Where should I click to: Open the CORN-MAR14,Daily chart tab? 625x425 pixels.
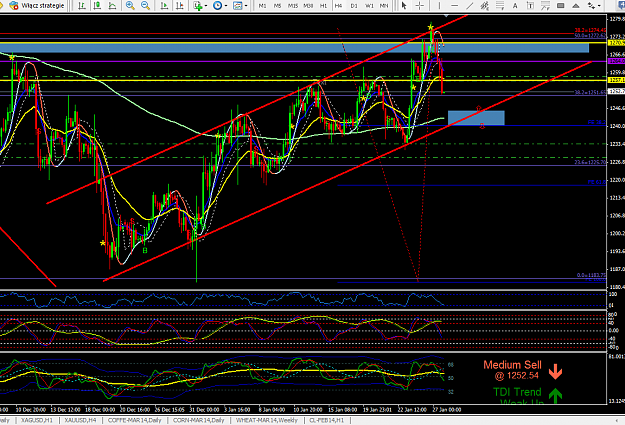pyautogui.click(x=199, y=420)
